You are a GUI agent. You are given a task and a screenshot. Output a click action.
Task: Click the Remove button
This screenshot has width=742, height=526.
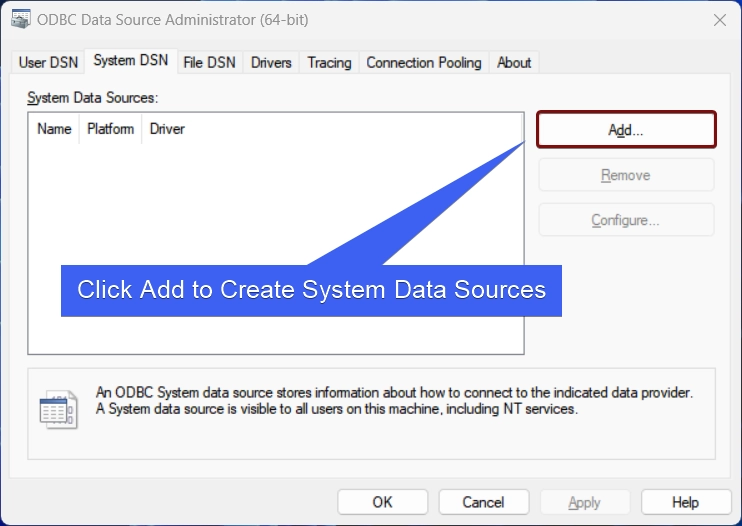coord(626,175)
